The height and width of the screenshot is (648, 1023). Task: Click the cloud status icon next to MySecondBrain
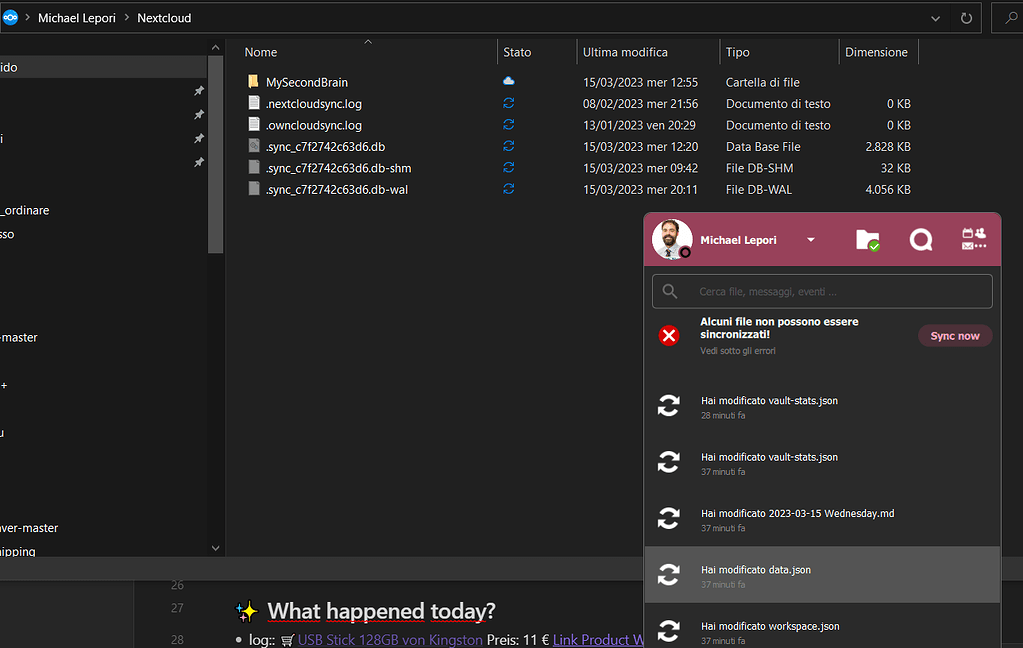(508, 81)
